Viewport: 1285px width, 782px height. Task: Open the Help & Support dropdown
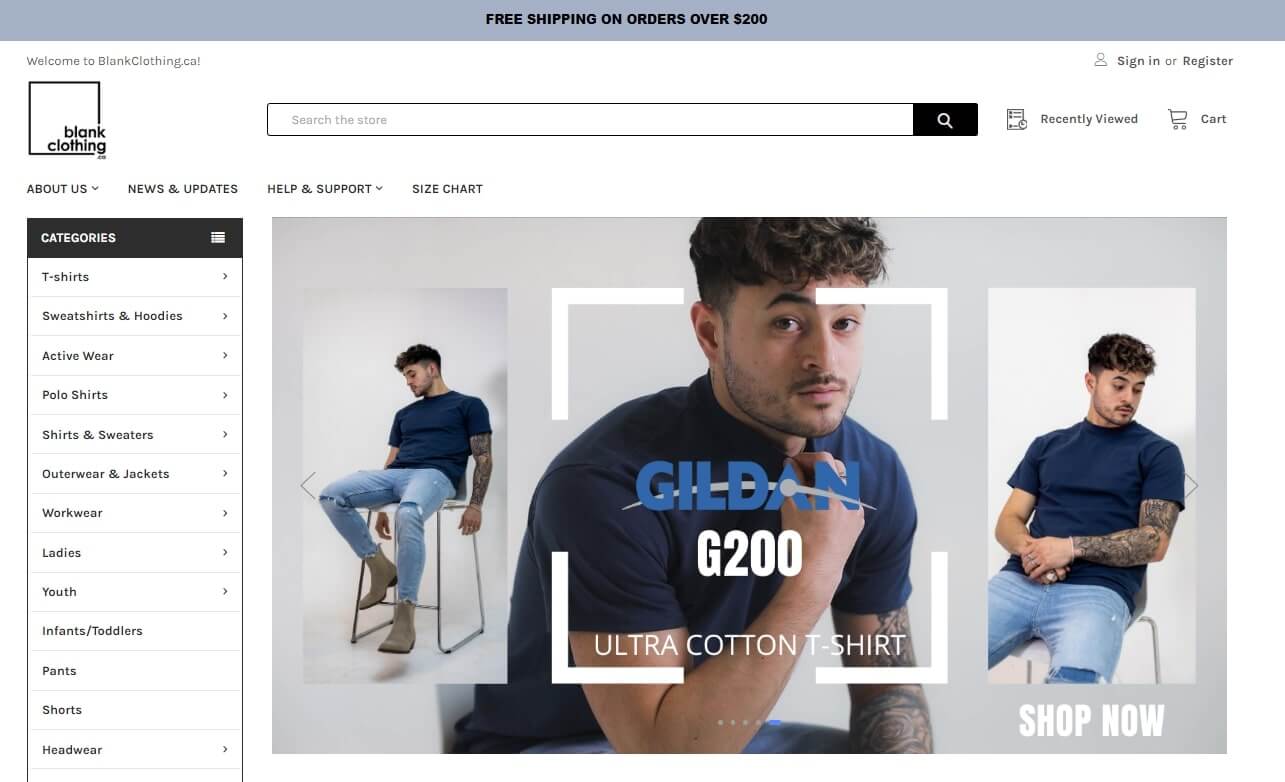tap(325, 189)
